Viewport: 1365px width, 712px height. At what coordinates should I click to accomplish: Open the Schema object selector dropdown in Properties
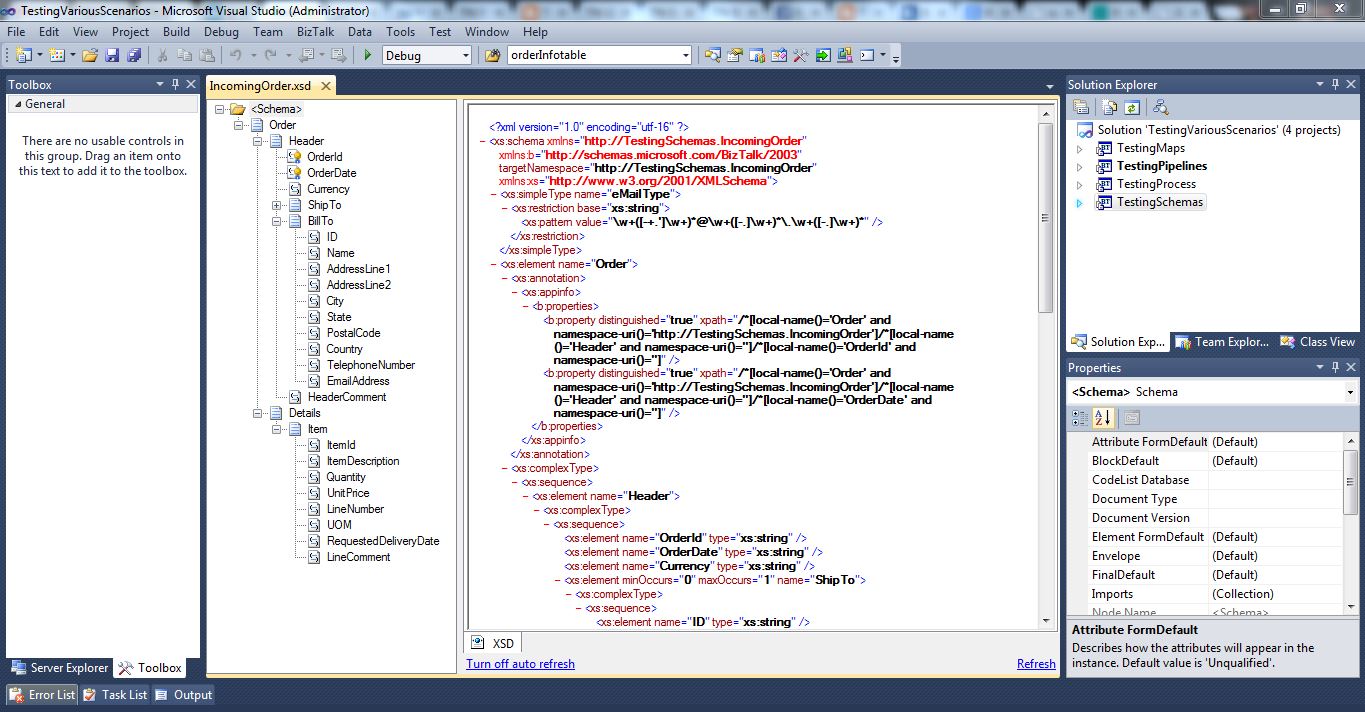coord(1350,392)
